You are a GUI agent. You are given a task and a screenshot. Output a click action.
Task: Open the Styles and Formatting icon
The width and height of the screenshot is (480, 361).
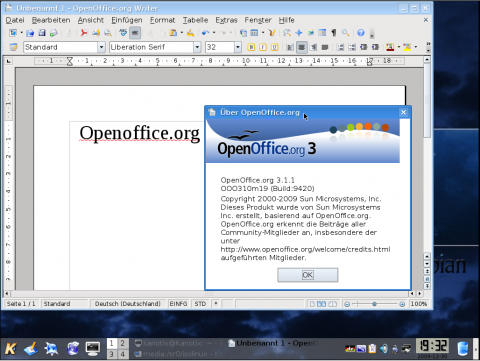tap(13, 47)
